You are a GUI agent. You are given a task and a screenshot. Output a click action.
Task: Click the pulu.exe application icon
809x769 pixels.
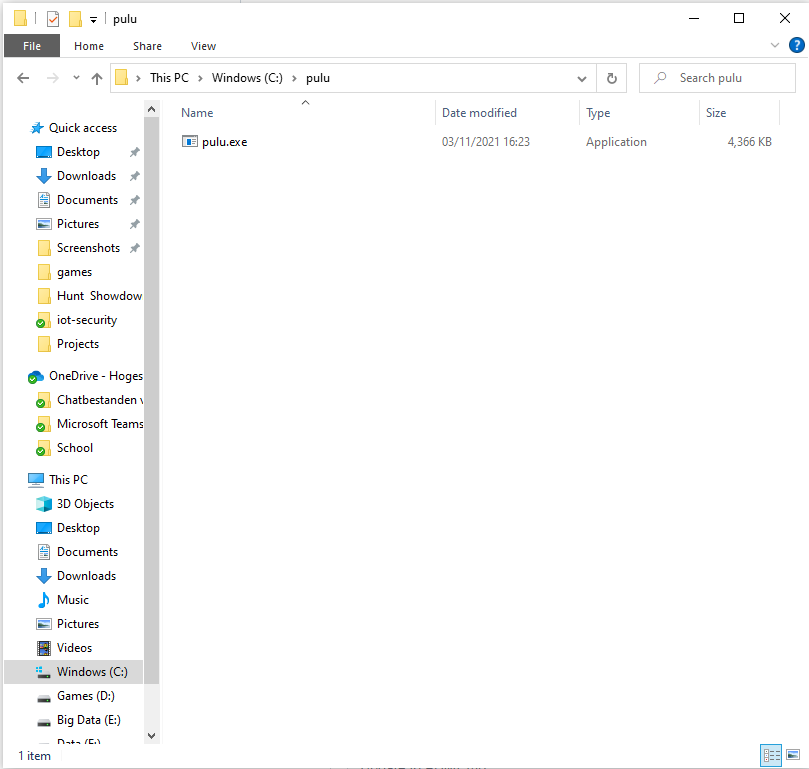(190, 141)
